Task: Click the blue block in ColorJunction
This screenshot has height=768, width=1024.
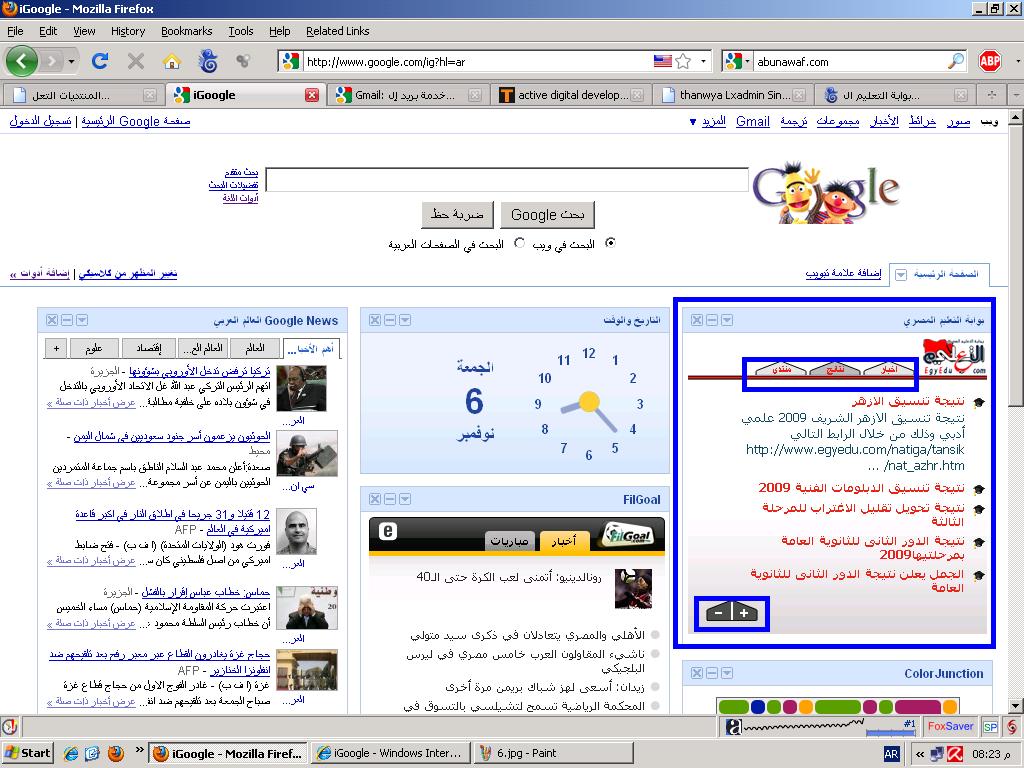Action: click(758, 707)
